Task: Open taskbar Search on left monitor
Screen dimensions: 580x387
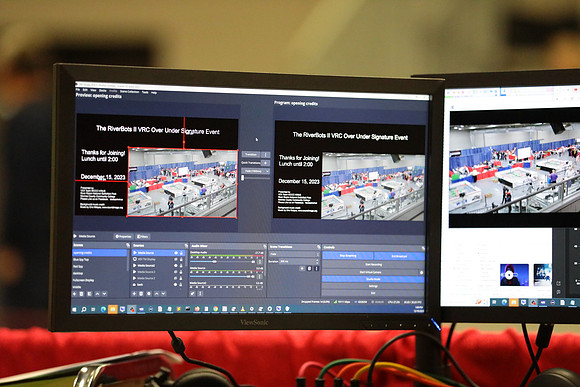Action: [x=84, y=309]
